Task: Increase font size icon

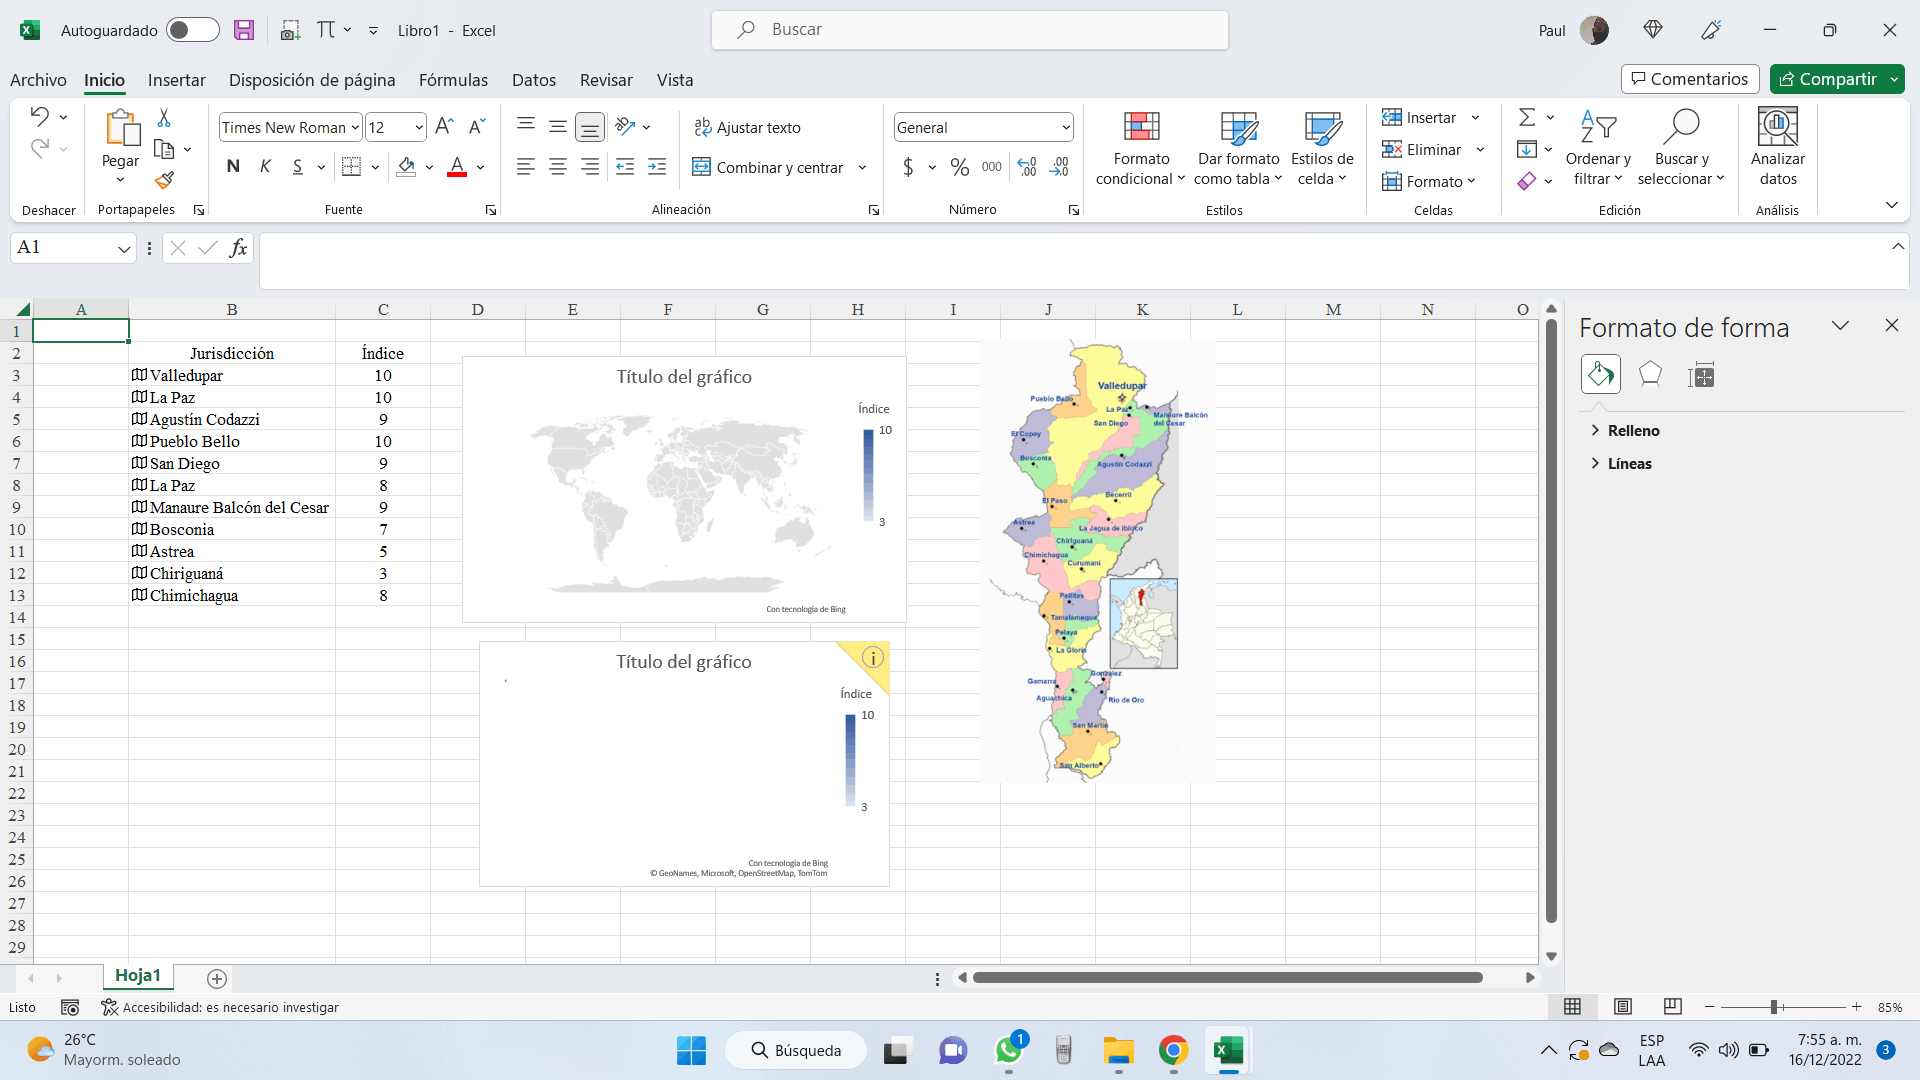Action: (445, 126)
